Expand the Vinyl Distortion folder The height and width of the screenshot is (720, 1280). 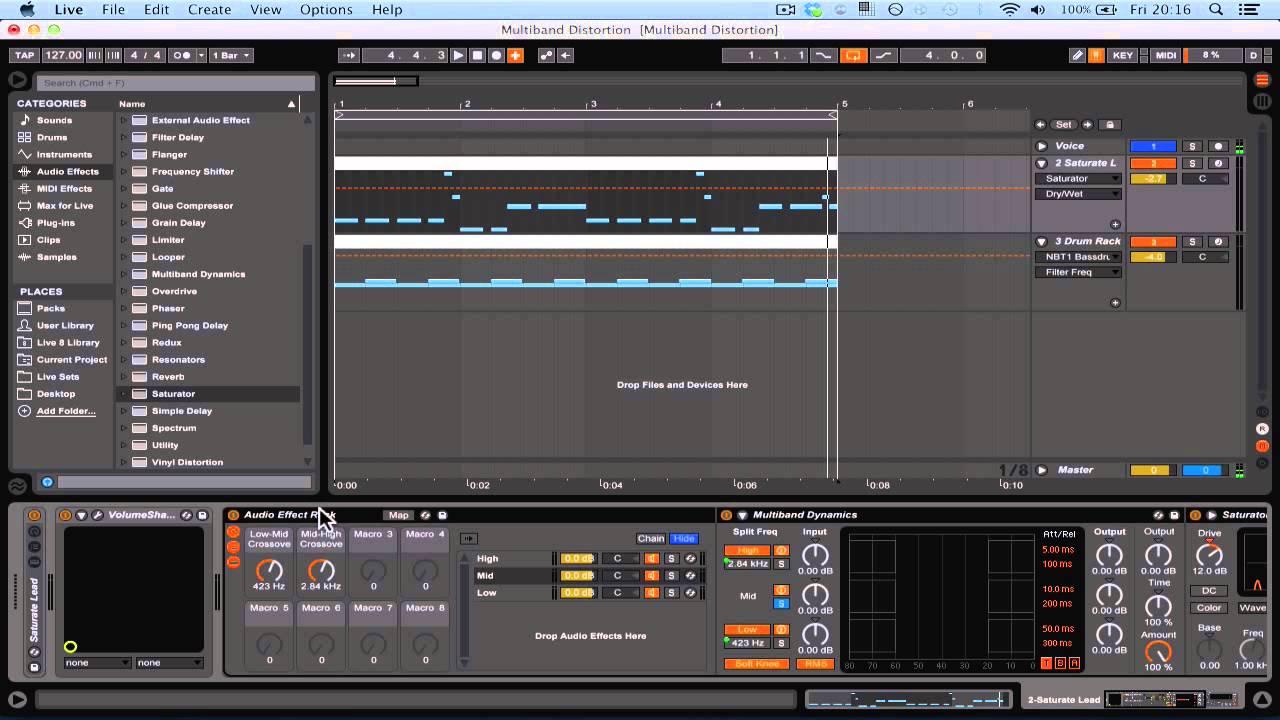tap(124, 462)
